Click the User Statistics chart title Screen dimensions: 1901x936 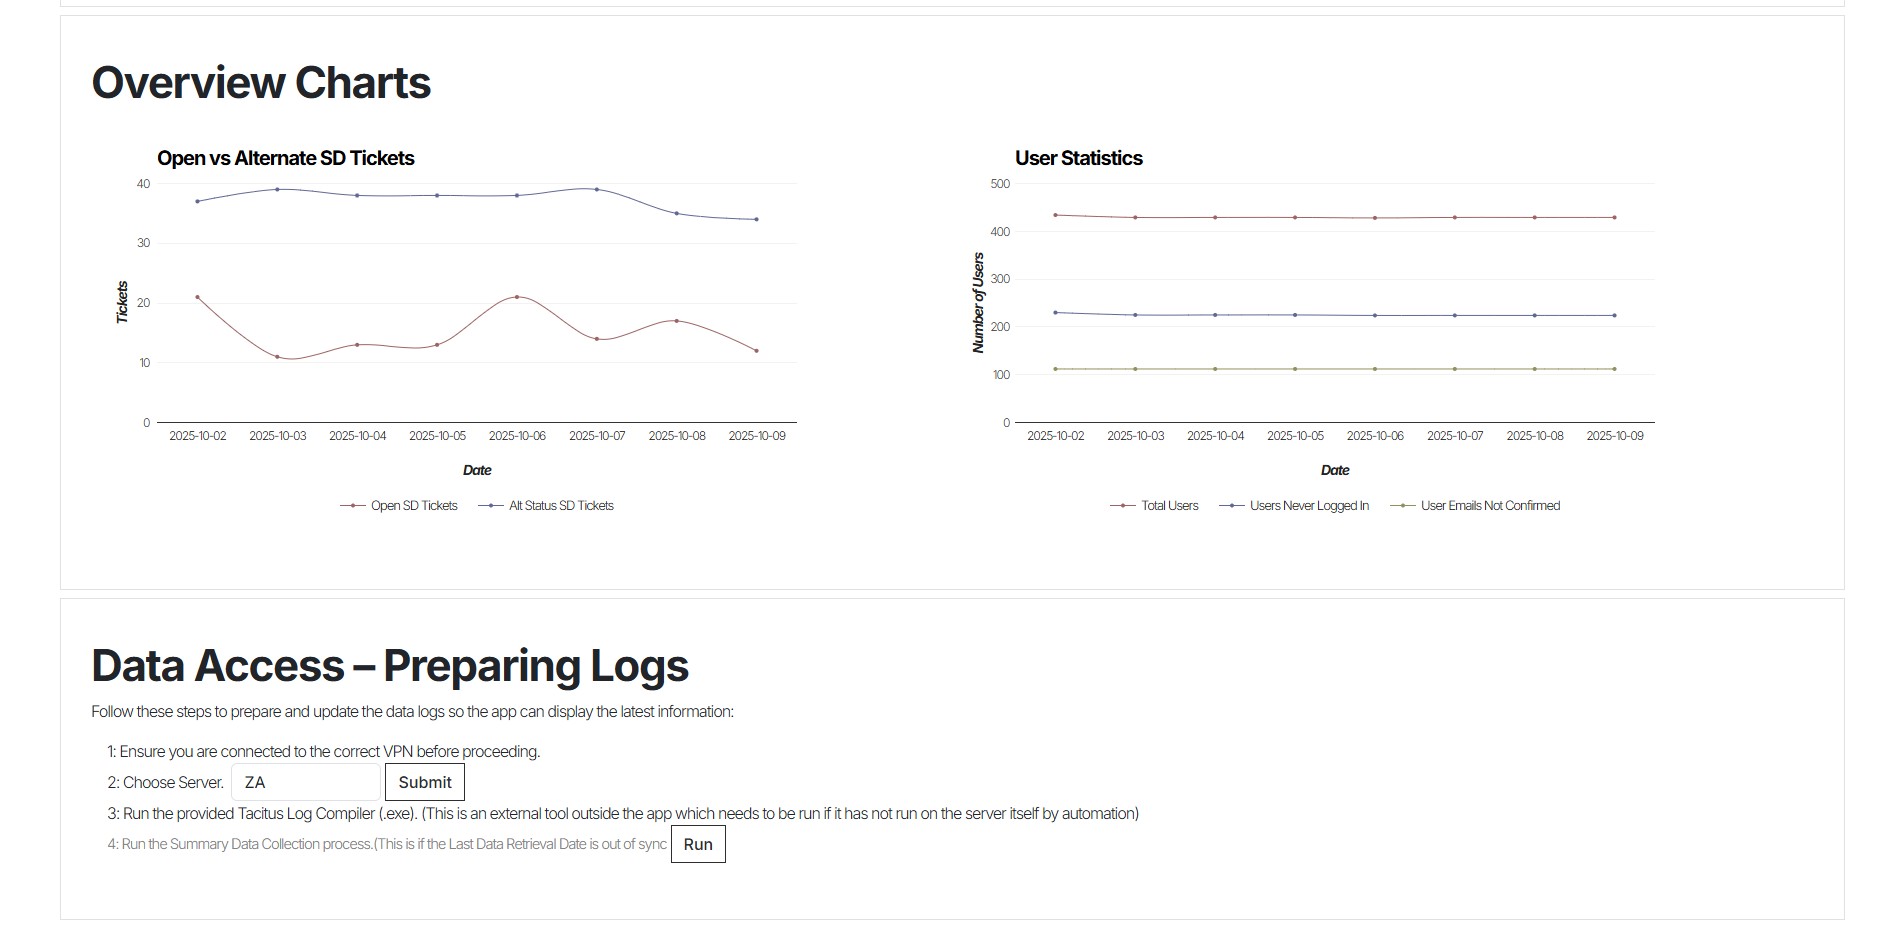tap(1078, 158)
